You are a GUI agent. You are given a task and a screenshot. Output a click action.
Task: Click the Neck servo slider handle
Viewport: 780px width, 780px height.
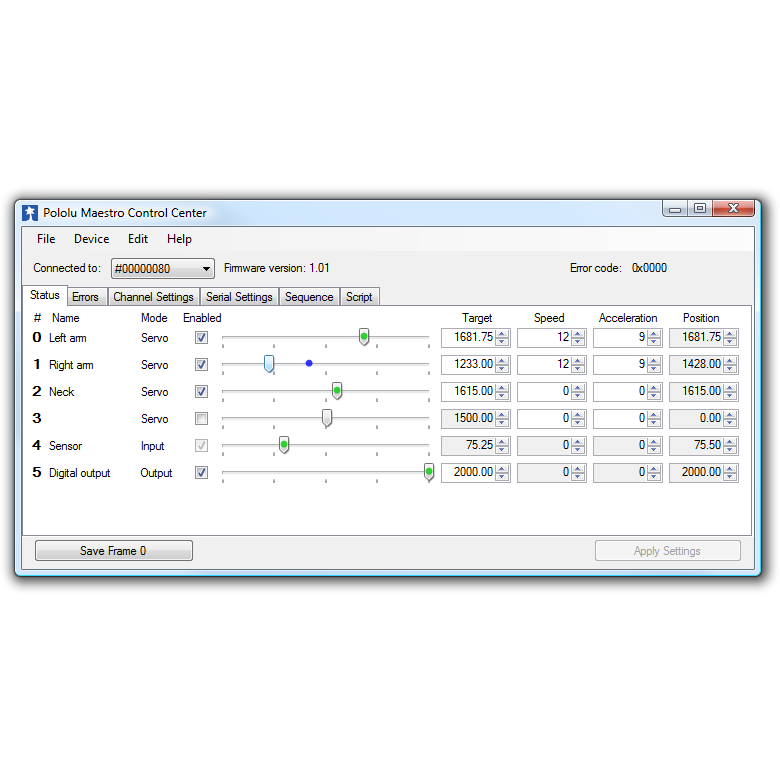click(337, 391)
